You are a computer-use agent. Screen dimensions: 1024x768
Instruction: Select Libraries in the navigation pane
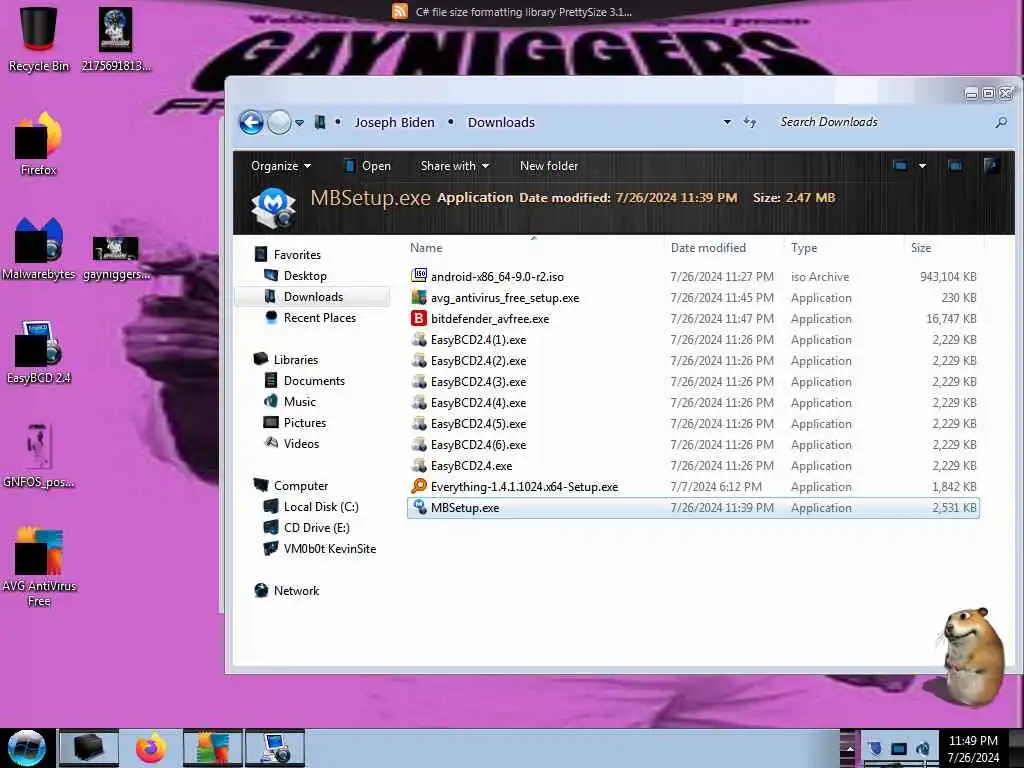pos(296,360)
